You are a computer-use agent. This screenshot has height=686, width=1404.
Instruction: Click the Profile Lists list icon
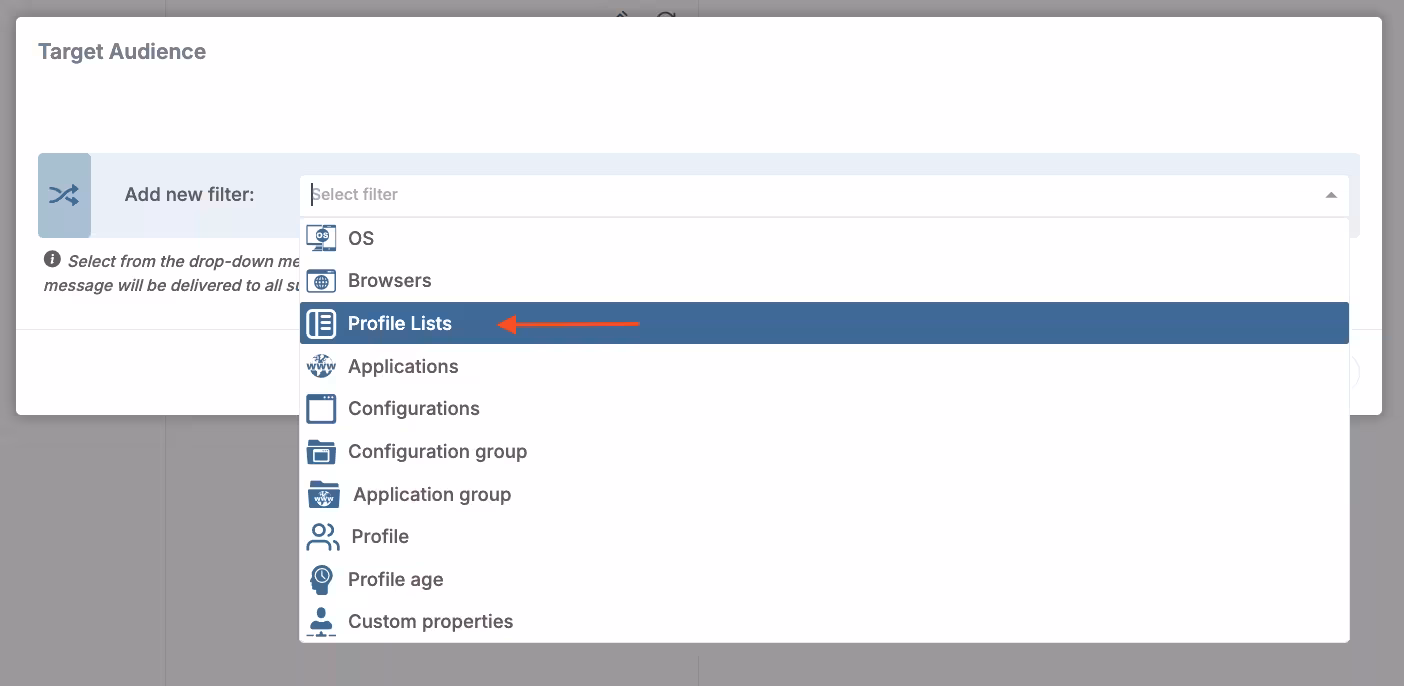(321, 323)
